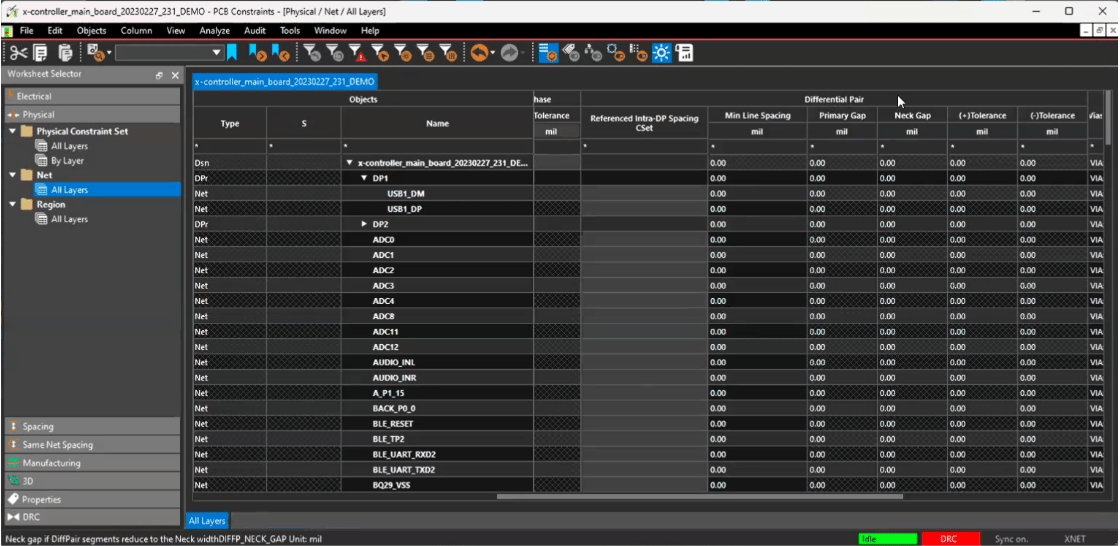Open the Find icon's dropdown arrow

coord(109,54)
